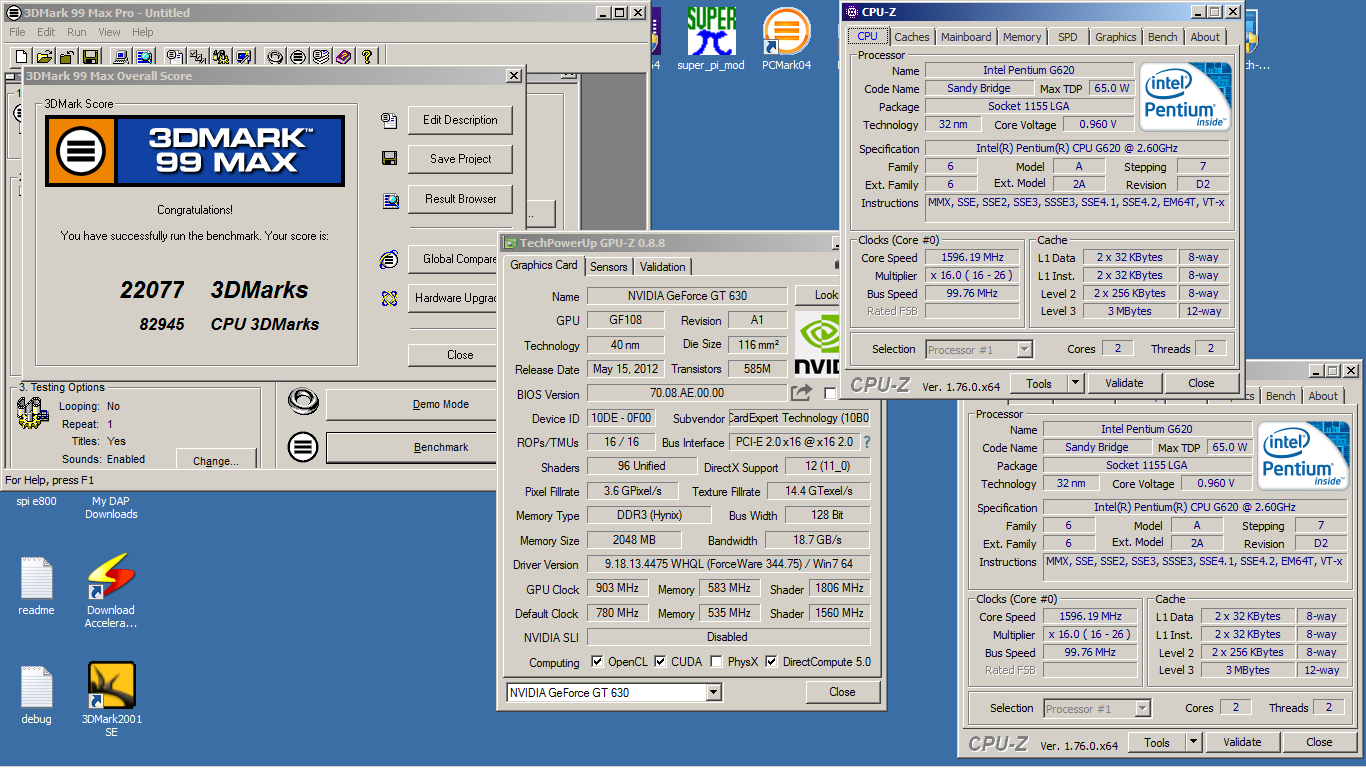The image size is (1366, 768).
Task: Click the Result Browser button
Action: point(460,199)
